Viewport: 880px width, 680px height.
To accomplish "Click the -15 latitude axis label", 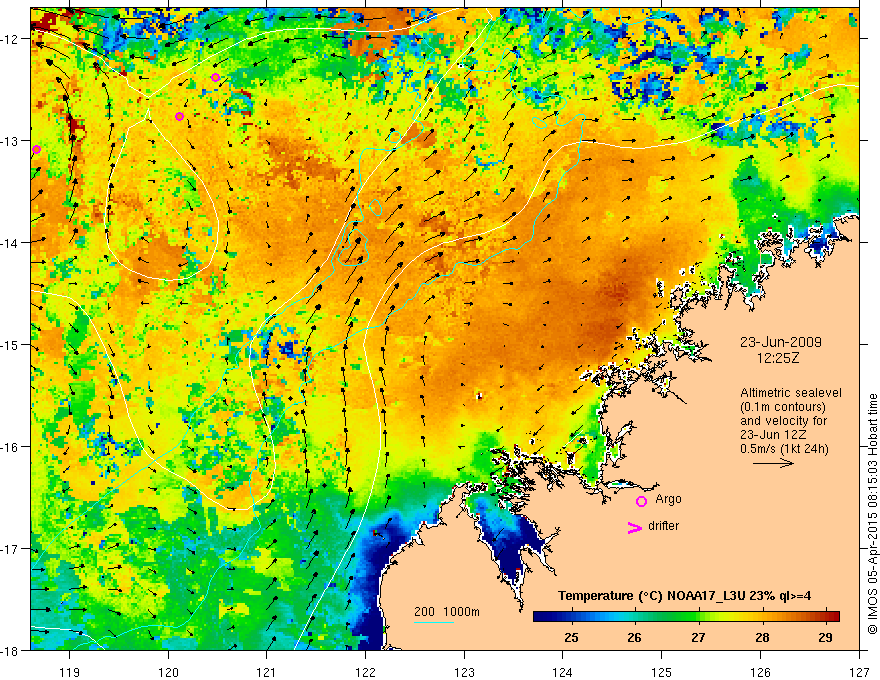I will (x=11, y=344).
